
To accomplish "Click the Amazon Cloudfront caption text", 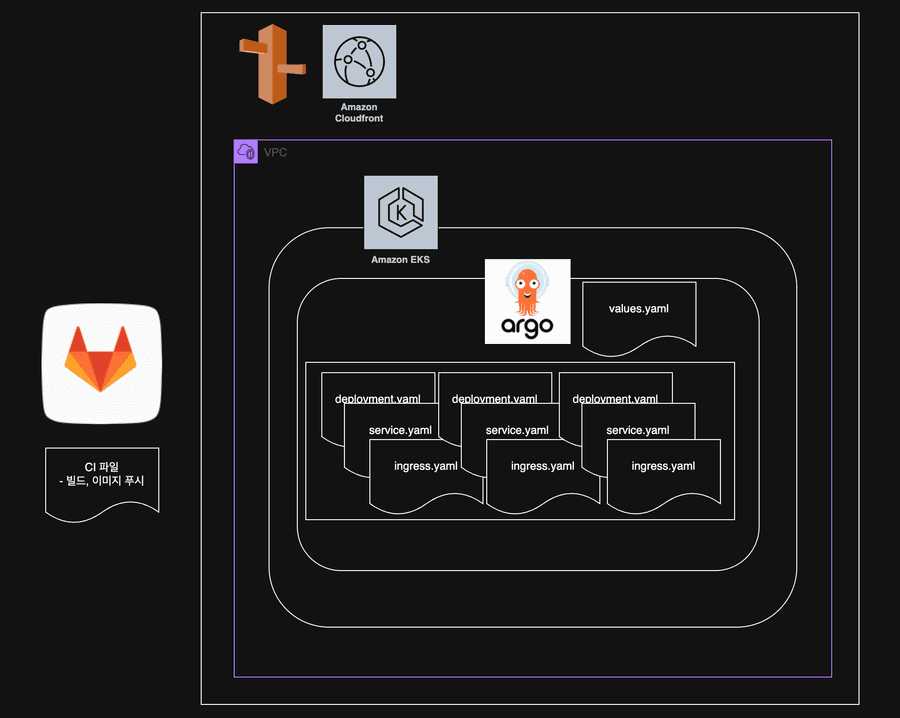I will tap(359, 112).
